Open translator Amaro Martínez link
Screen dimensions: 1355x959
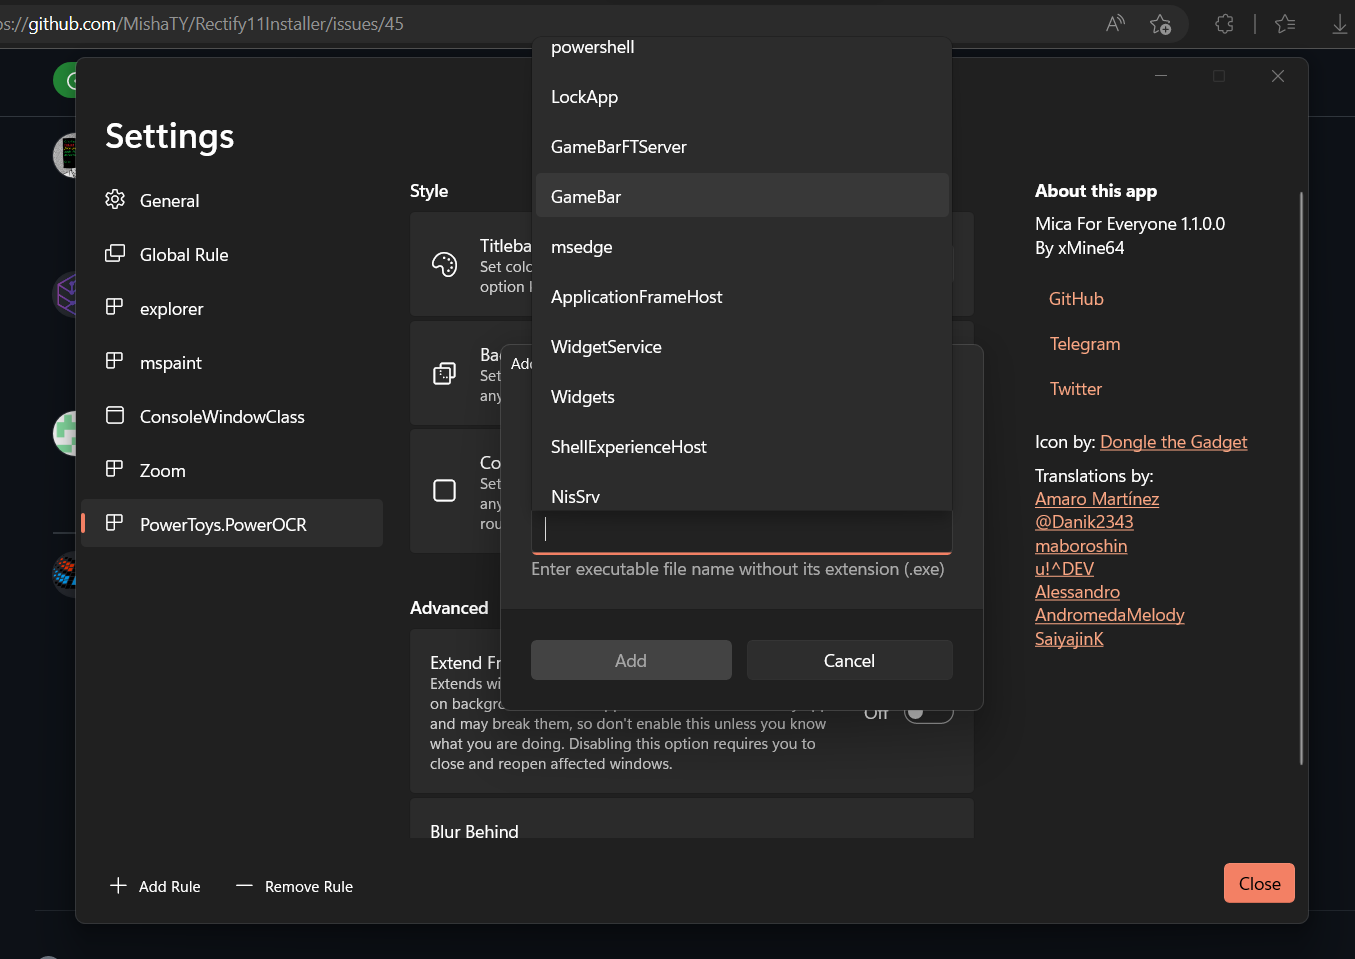[1097, 499]
